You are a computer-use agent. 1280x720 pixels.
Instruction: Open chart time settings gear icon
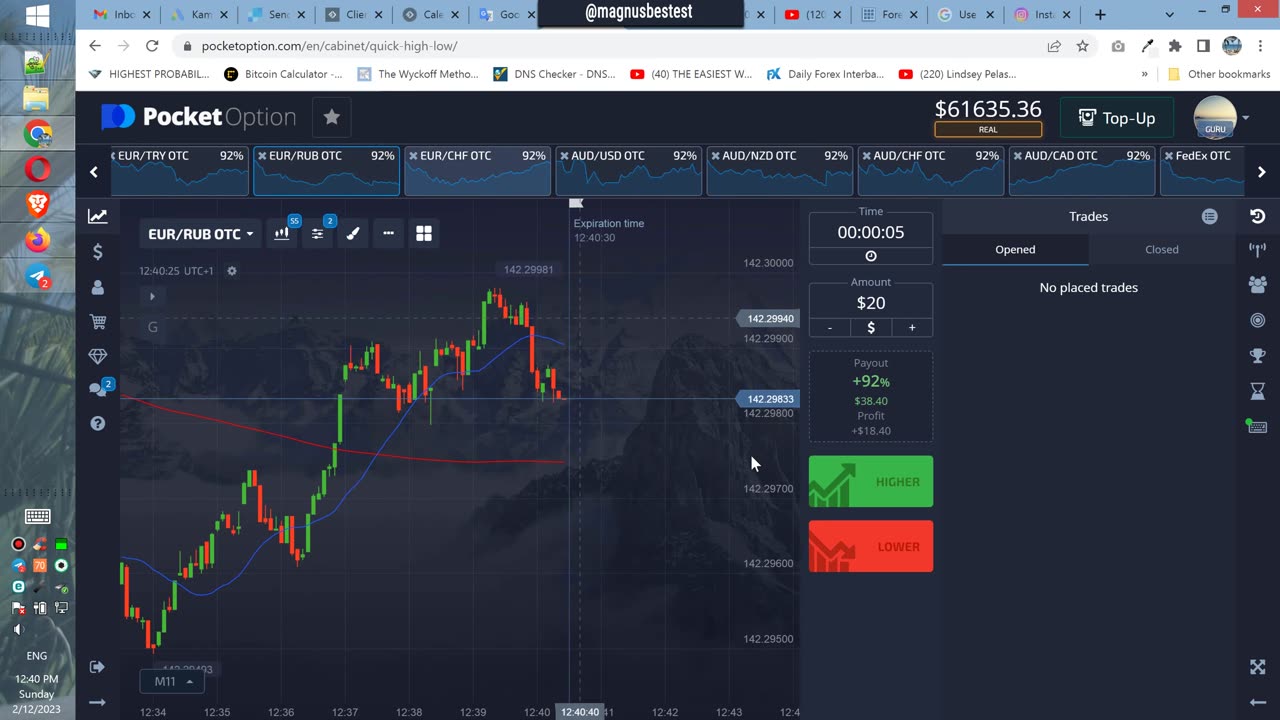click(x=232, y=271)
